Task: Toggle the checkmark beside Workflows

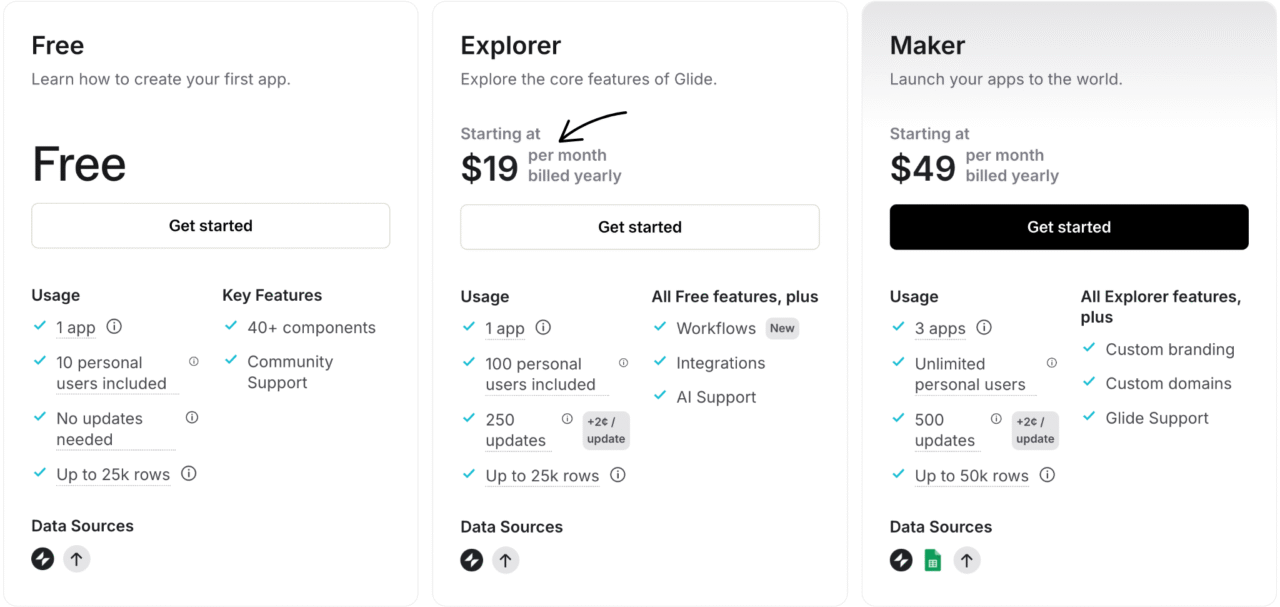Action: pos(660,328)
